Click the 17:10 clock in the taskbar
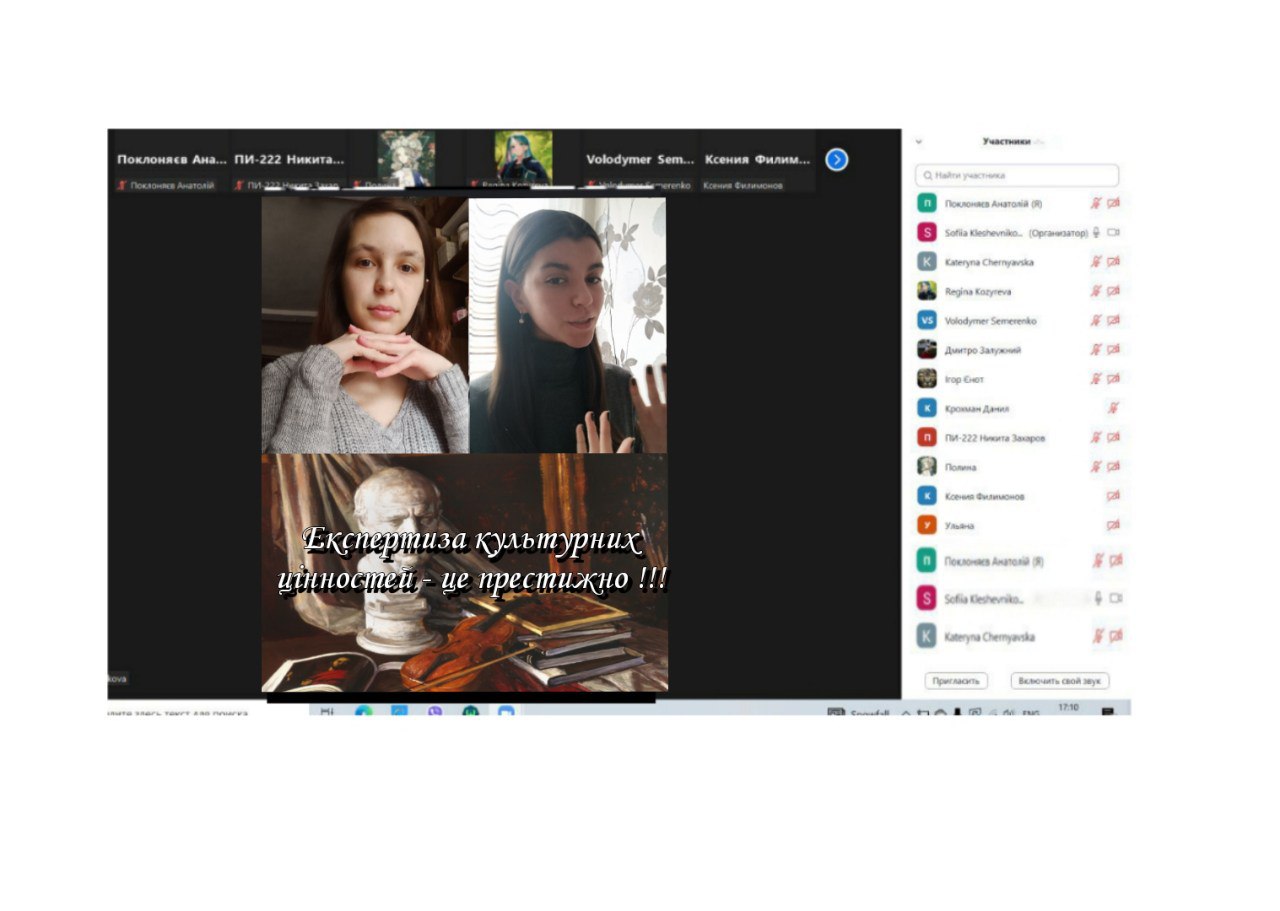1280x911 pixels. (x=1068, y=708)
